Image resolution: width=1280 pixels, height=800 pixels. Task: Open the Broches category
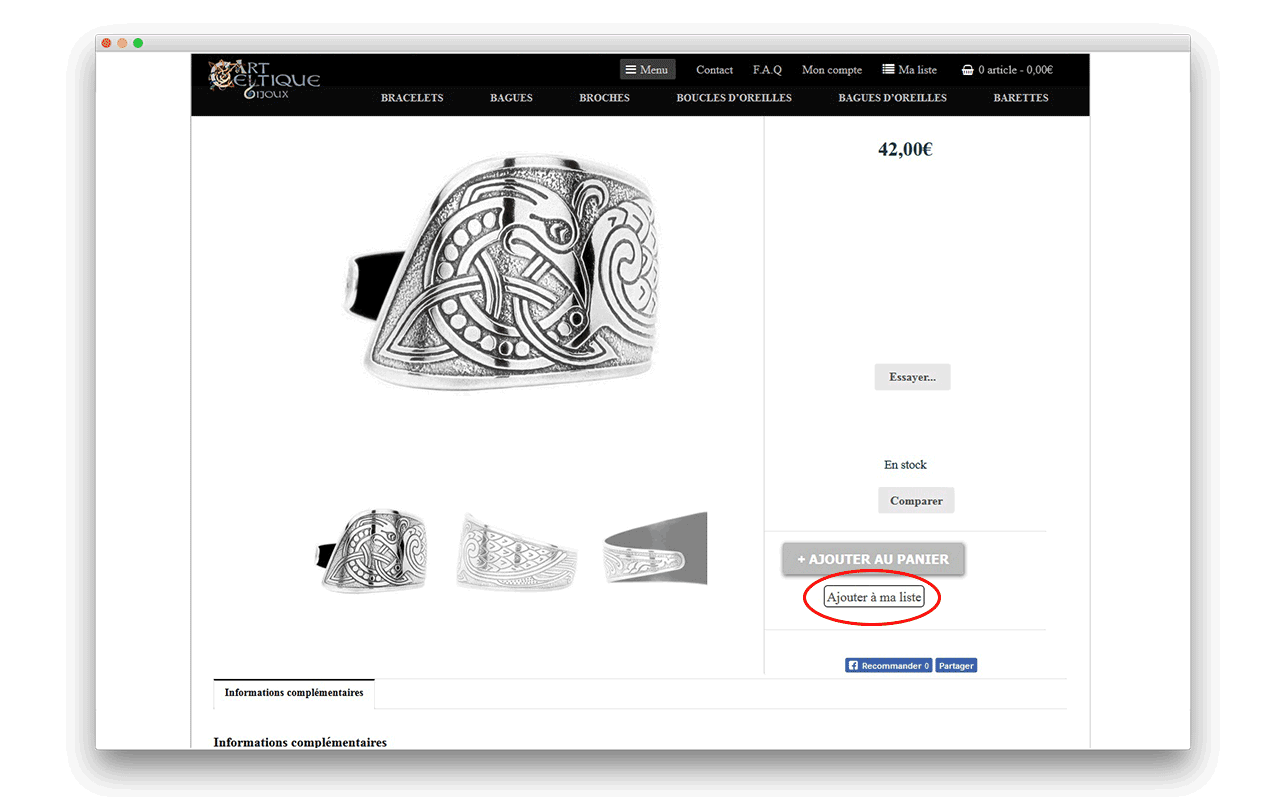(x=604, y=98)
